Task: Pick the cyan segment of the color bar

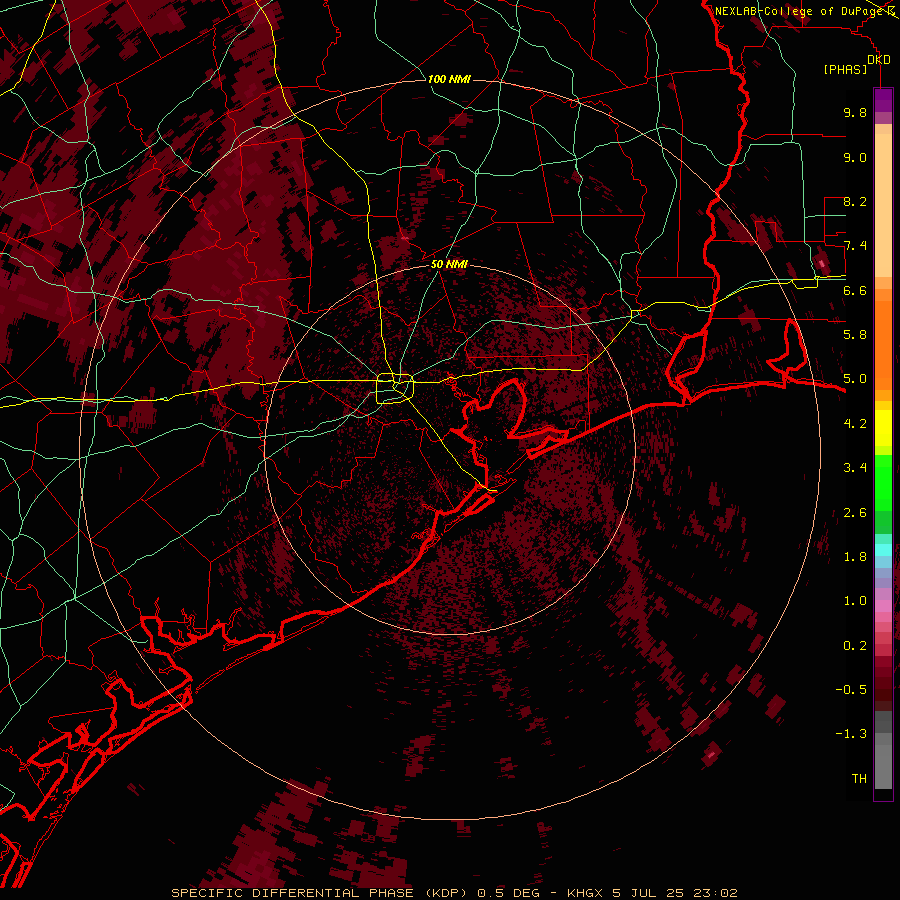Action: point(883,550)
